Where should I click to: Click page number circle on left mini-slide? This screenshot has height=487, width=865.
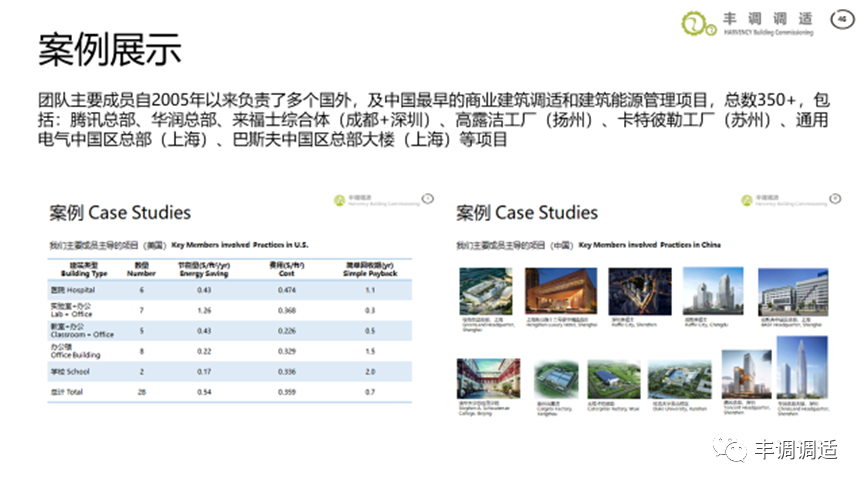428,199
